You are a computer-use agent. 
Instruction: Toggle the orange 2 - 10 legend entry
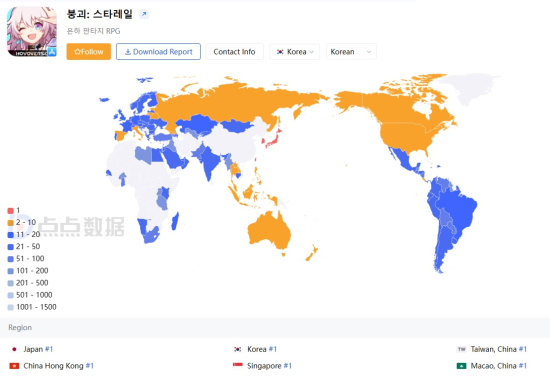pos(22,222)
